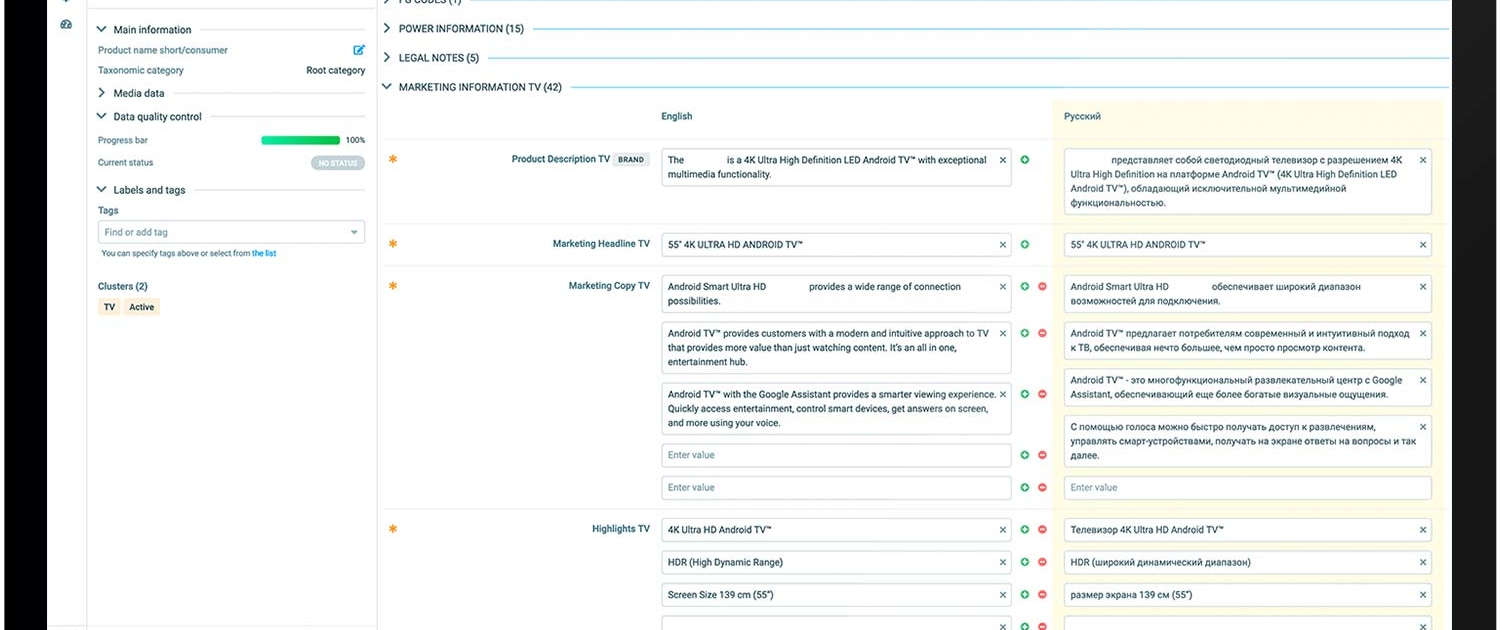This screenshot has width=1500, height=630.
Task: Collapse MARKETING INFORMATION TV (42) group
Action: coord(387,87)
